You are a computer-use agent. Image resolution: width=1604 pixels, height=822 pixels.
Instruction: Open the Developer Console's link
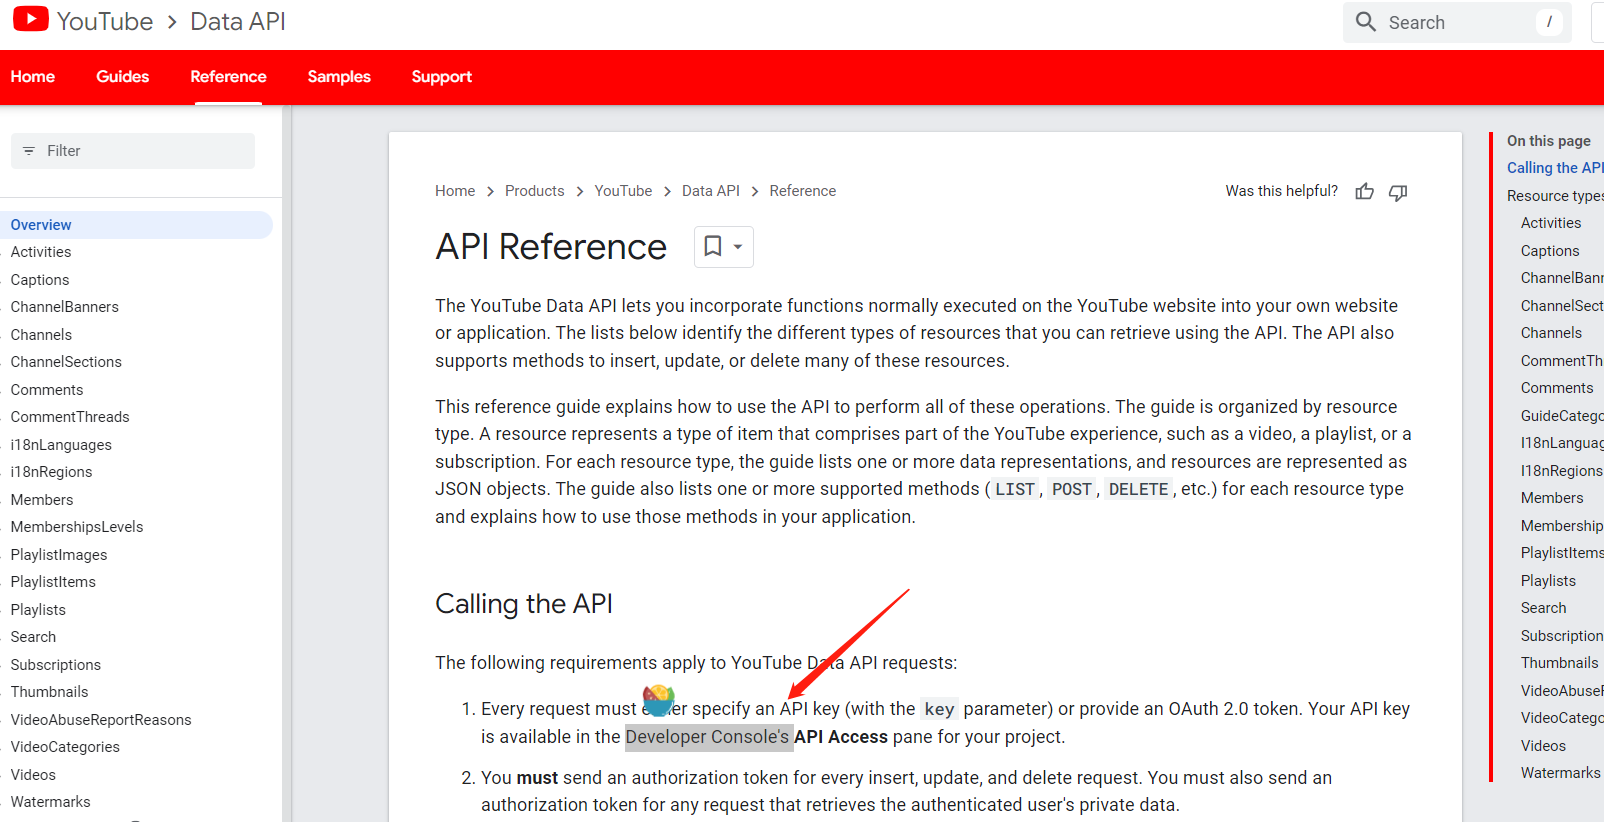click(708, 737)
